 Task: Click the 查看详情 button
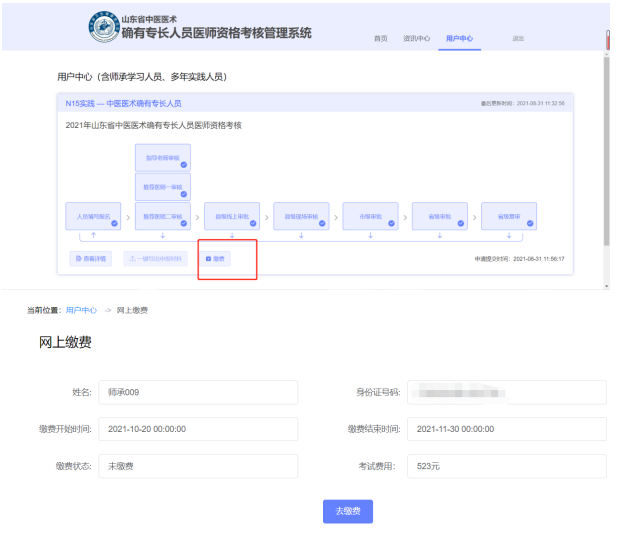[91, 258]
